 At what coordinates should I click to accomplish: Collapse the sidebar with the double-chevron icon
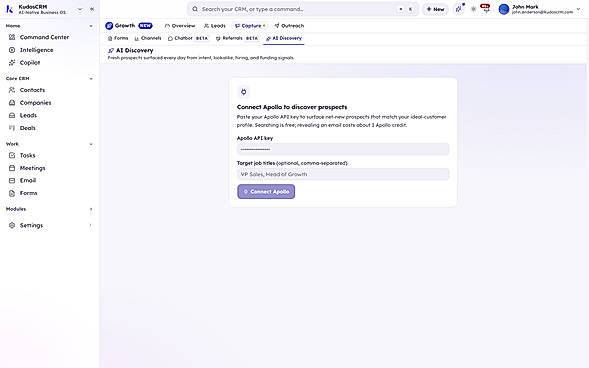[92, 9]
